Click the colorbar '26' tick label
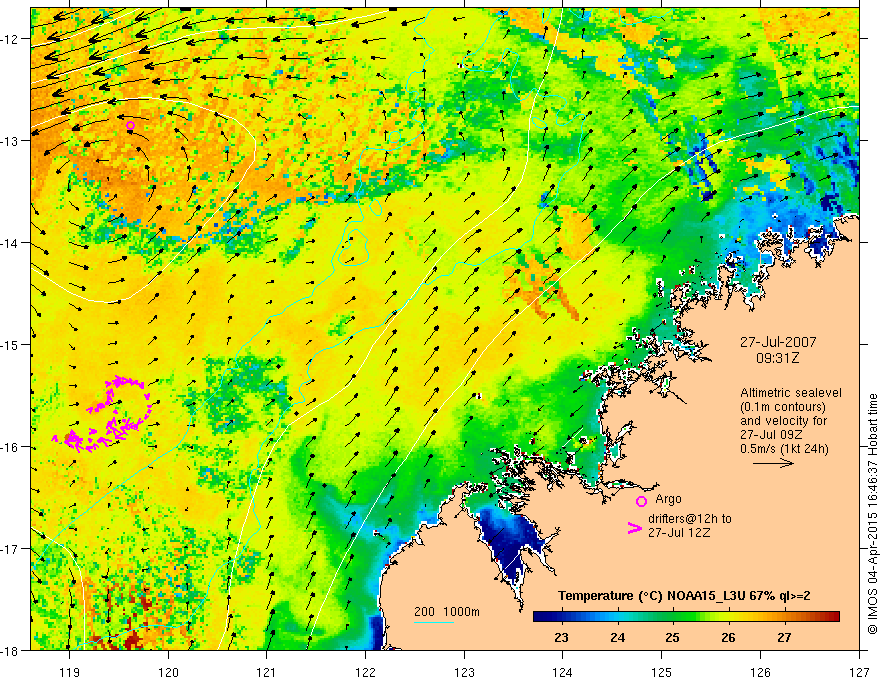Screen dimensions: 880x680 coord(728,637)
